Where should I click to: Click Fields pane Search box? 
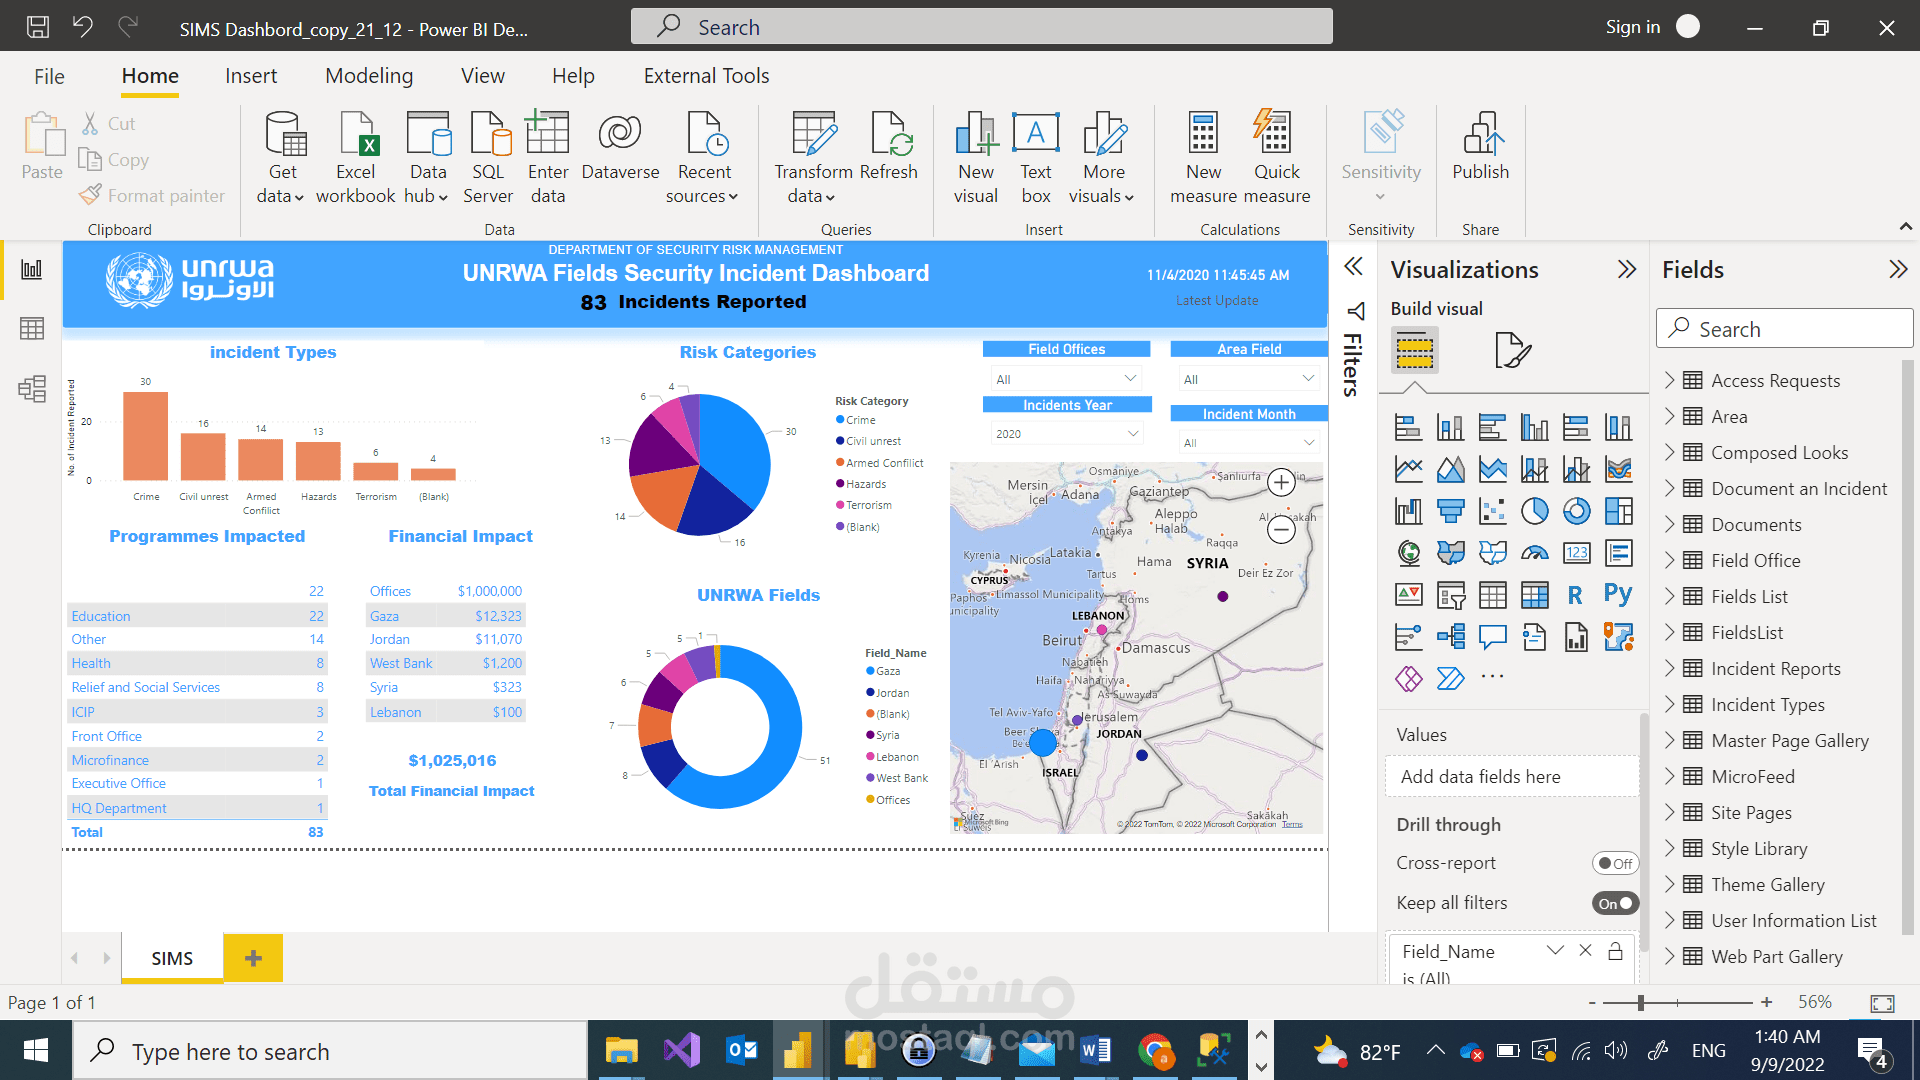(x=1784, y=329)
